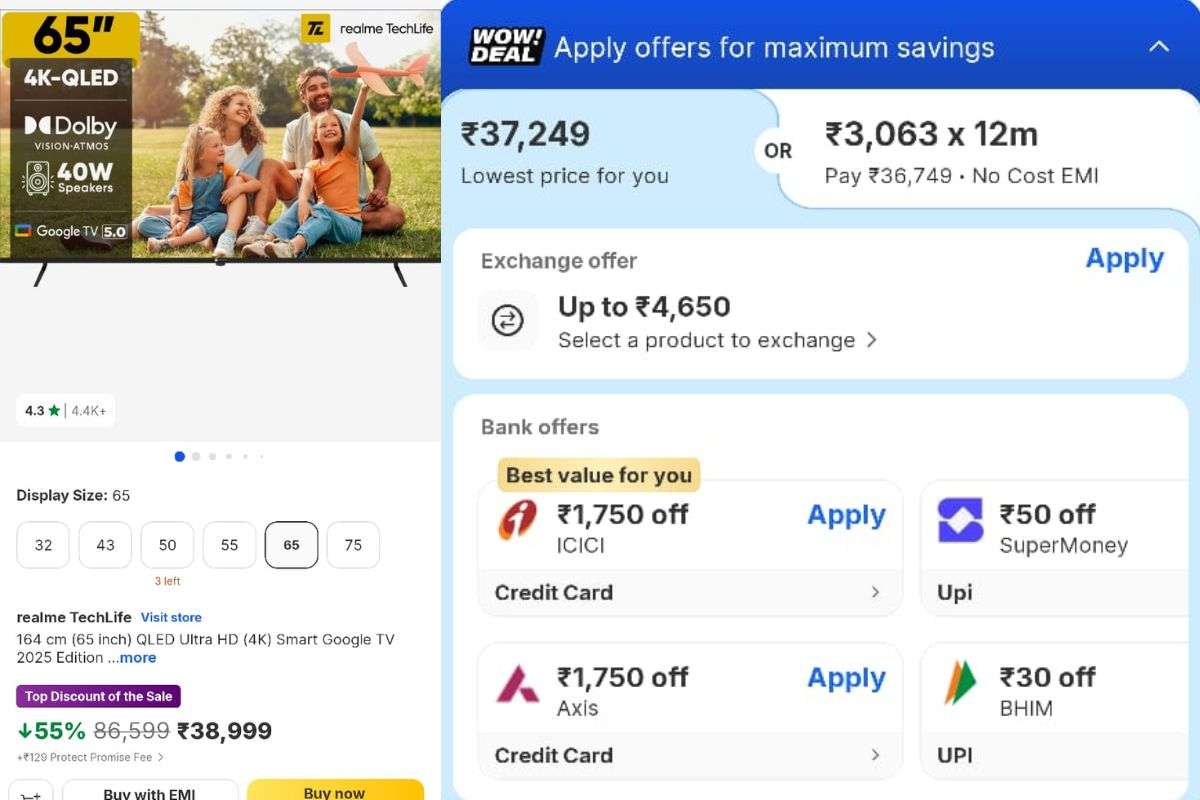Apply the exchange offer

(1124, 259)
